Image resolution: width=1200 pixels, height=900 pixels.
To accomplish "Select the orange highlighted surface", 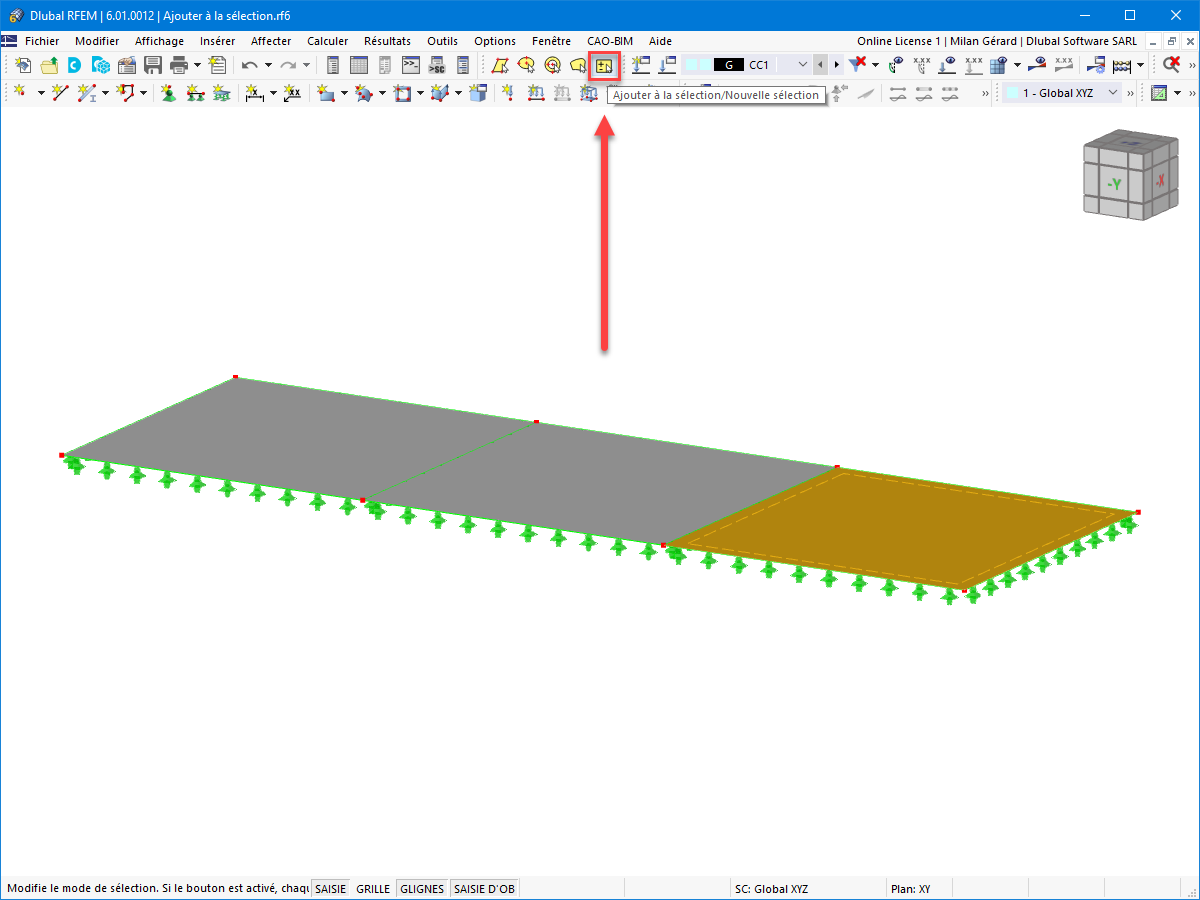I will (x=900, y=528).
